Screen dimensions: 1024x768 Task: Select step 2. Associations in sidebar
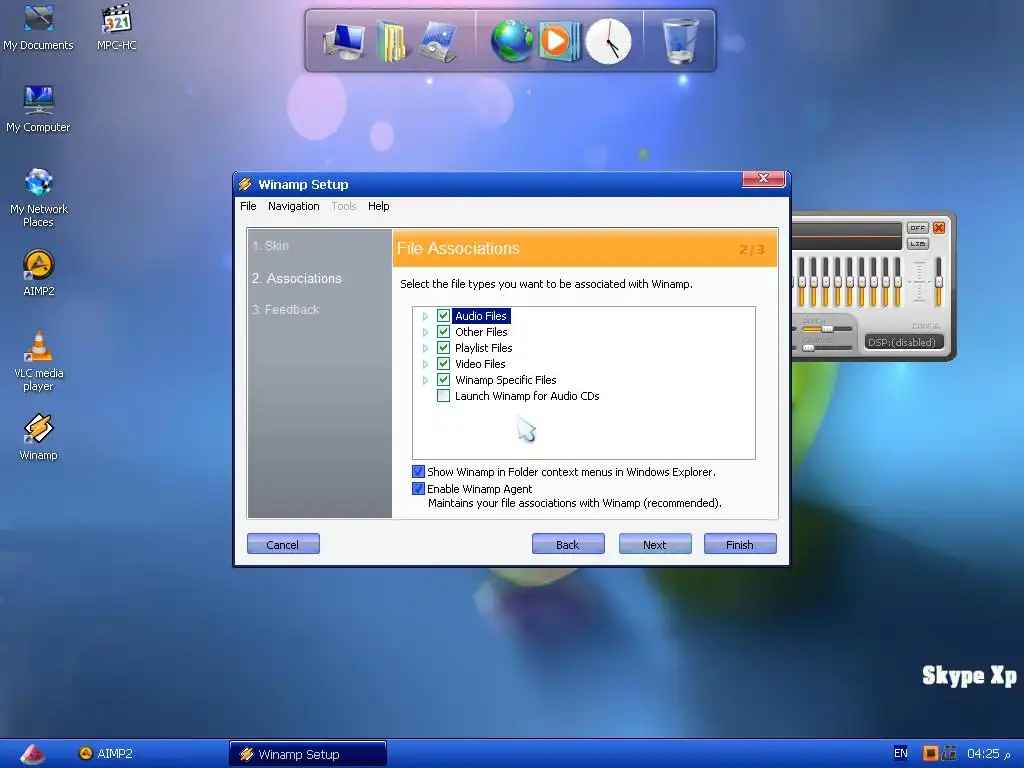click(x=297, y=278)
